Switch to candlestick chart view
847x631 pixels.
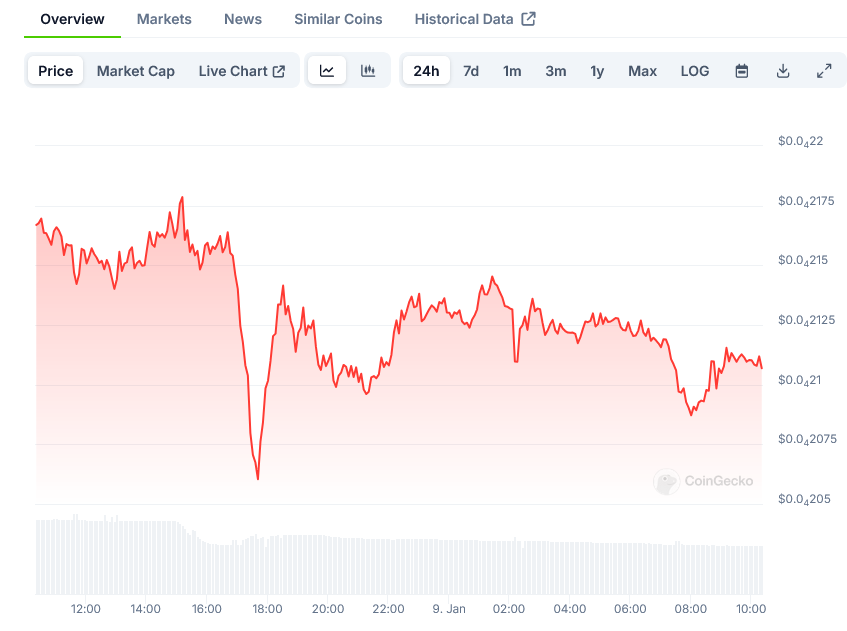pyautogui.click(x=368, y=71)
